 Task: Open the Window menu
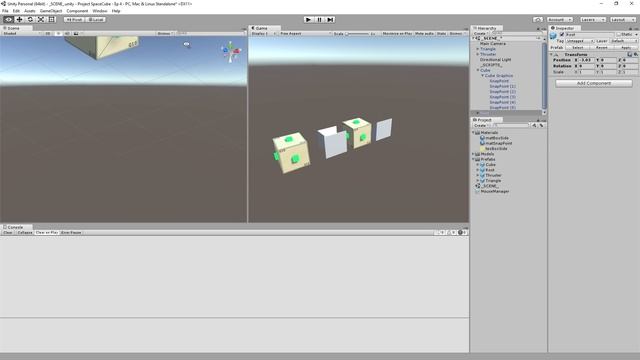click(x=100, y=11)
